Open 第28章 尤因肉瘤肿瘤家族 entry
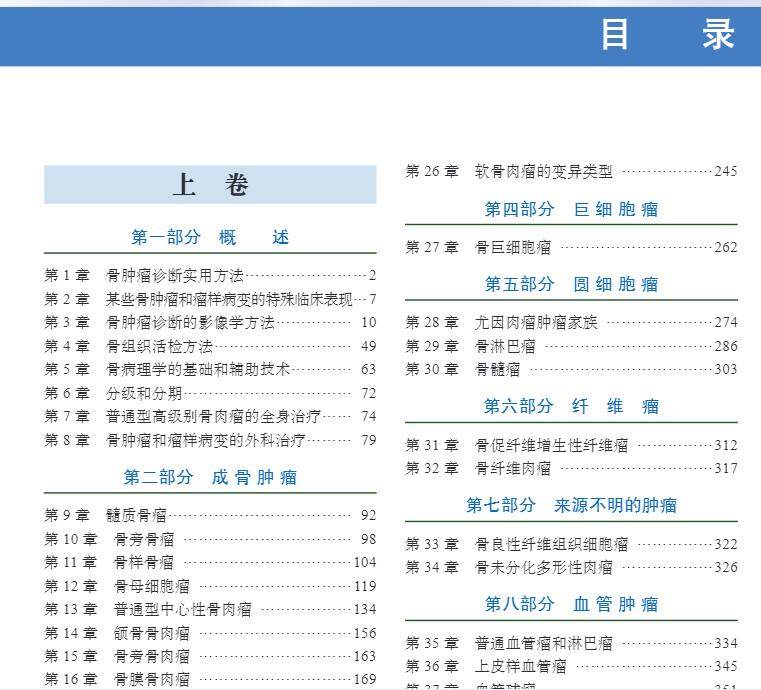This screenshot has height=690, width=761. (571, 322)
